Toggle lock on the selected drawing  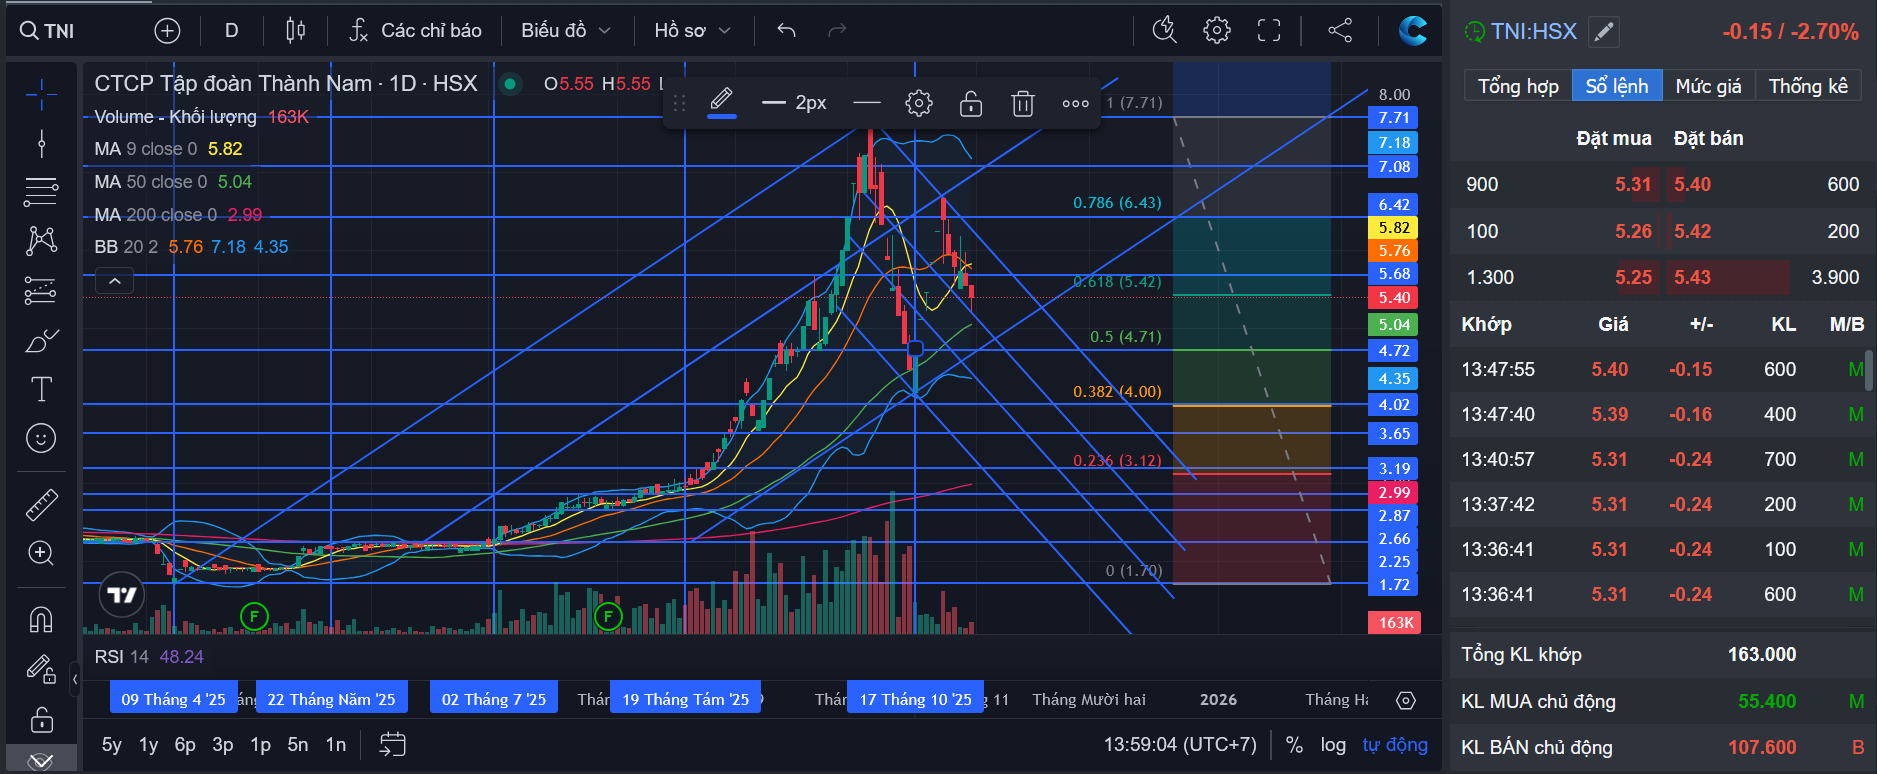[971, 103]
